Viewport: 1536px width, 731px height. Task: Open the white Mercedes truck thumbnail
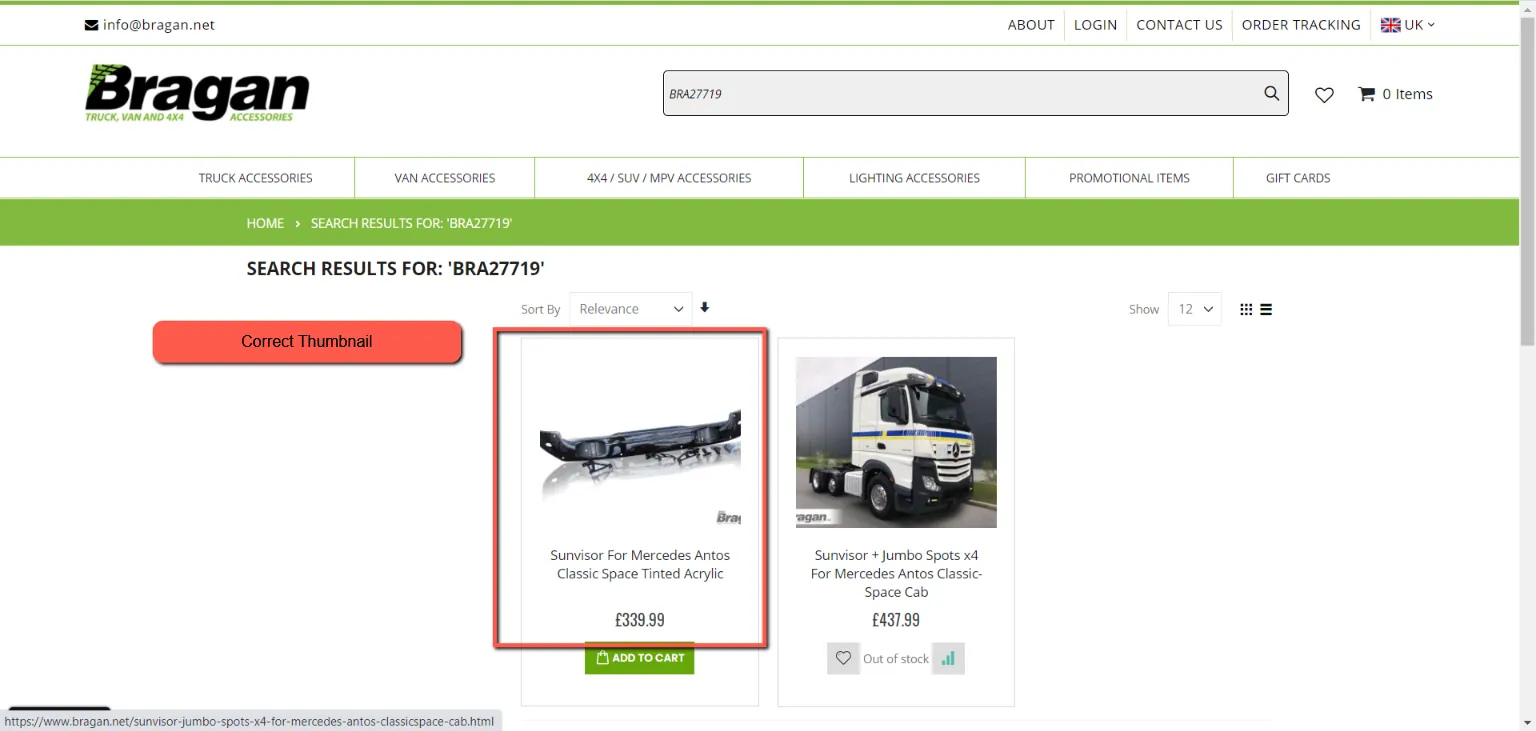(x=896, y=442)
